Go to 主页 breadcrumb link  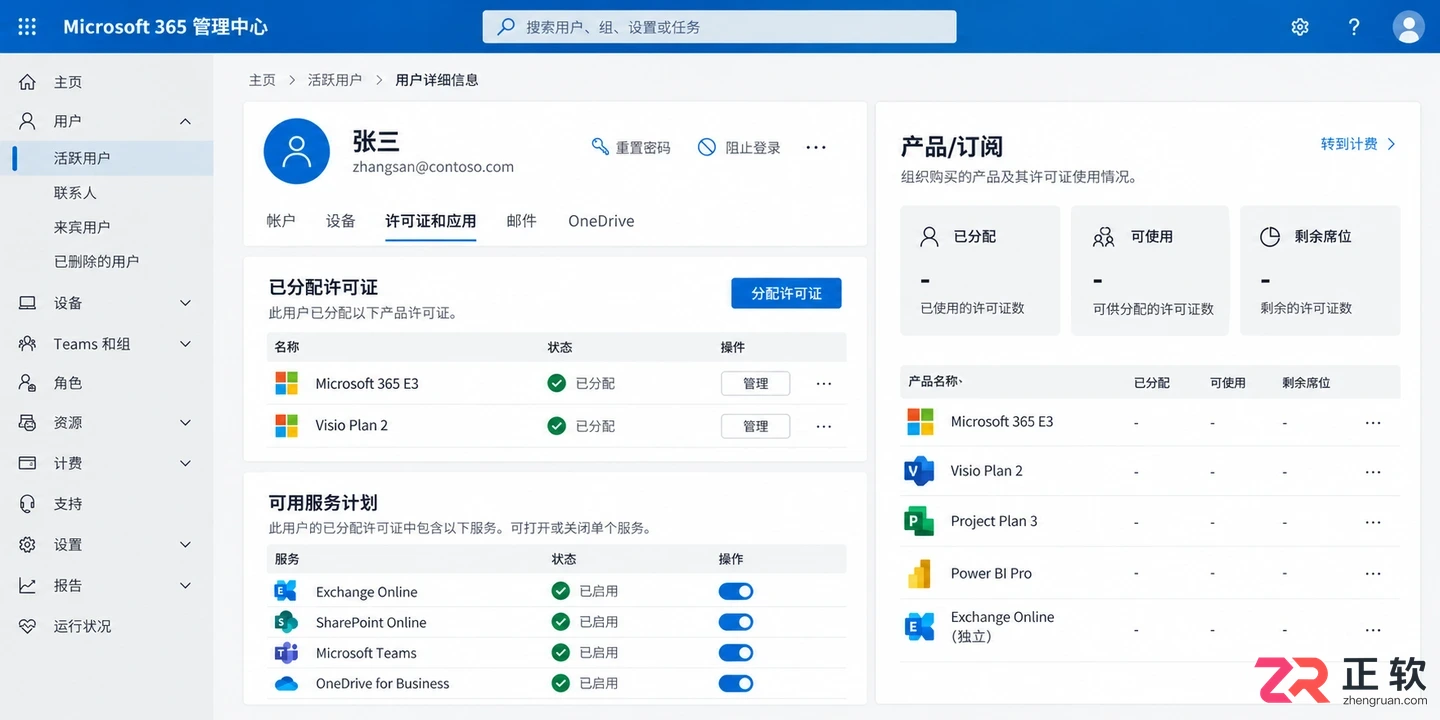coord(262,80)
